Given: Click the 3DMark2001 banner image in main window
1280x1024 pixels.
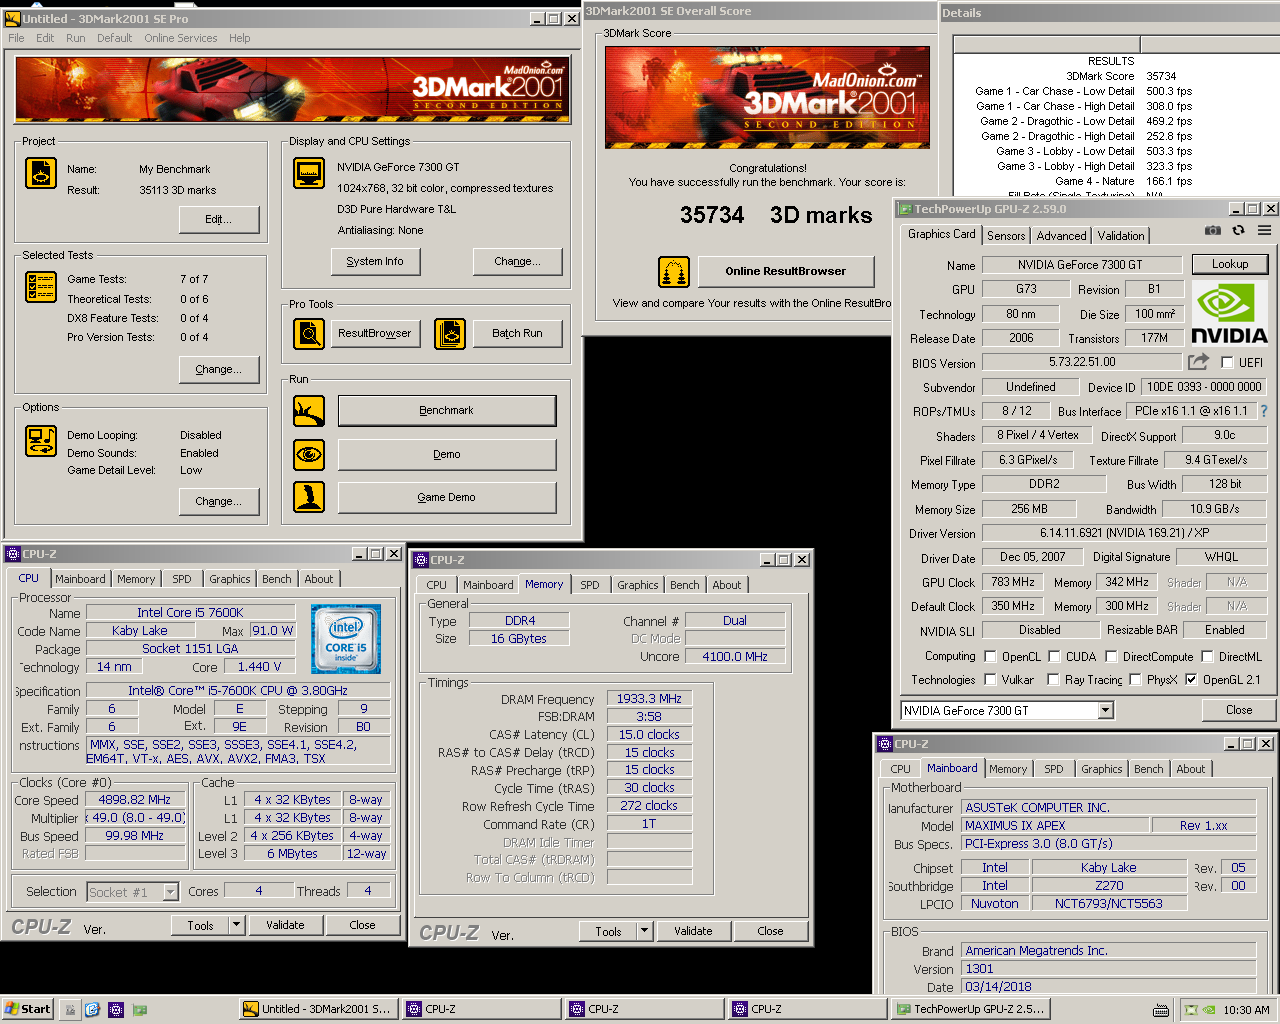Looking at the screenshot, I should click(293, 89).
